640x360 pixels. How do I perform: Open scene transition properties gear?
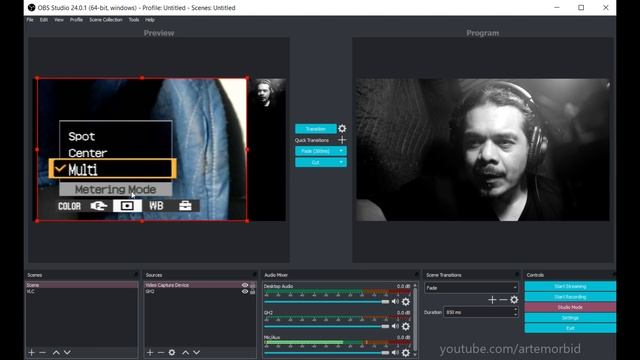point(514,300)
